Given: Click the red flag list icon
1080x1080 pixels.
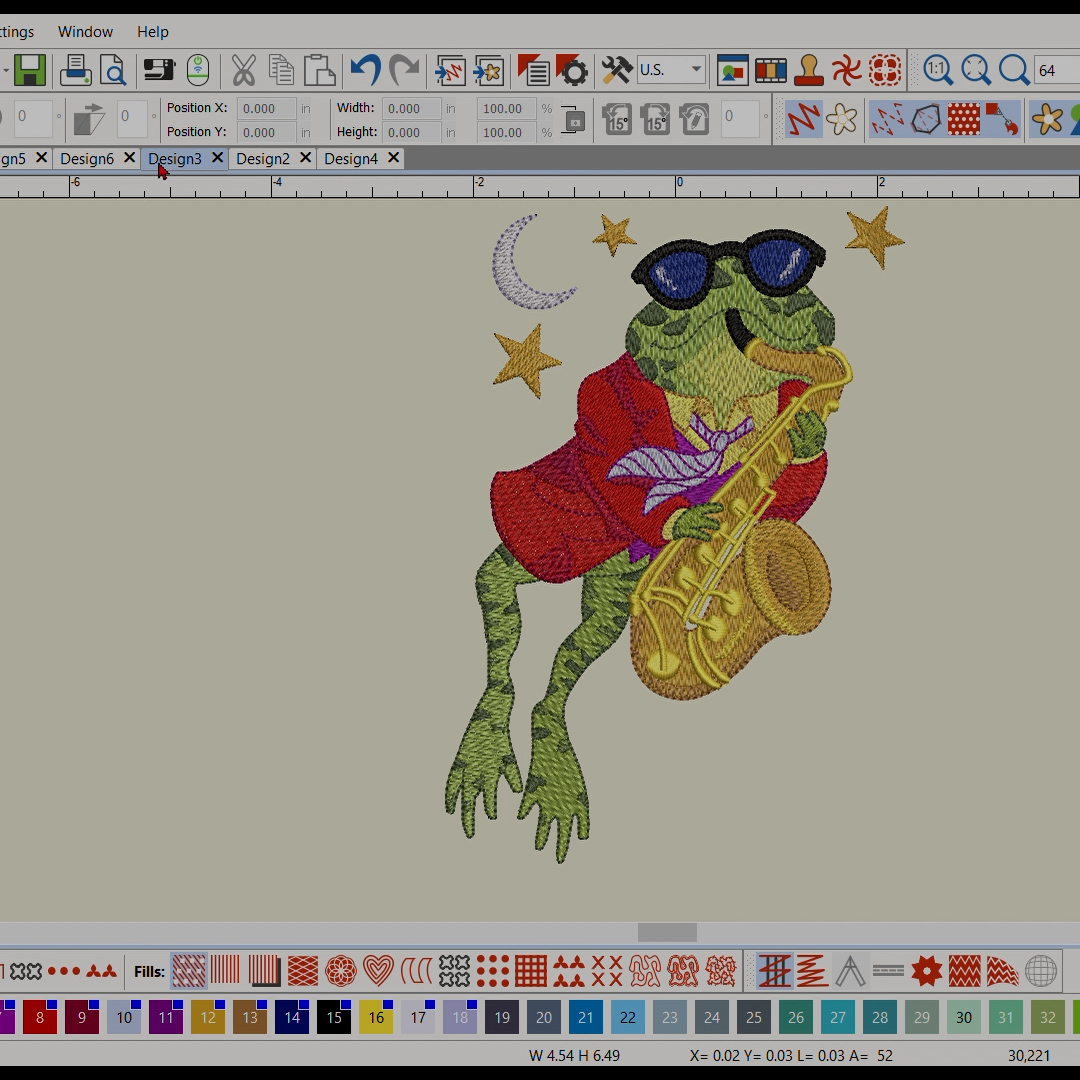Looking at the screenshot, I should (533, 70).
